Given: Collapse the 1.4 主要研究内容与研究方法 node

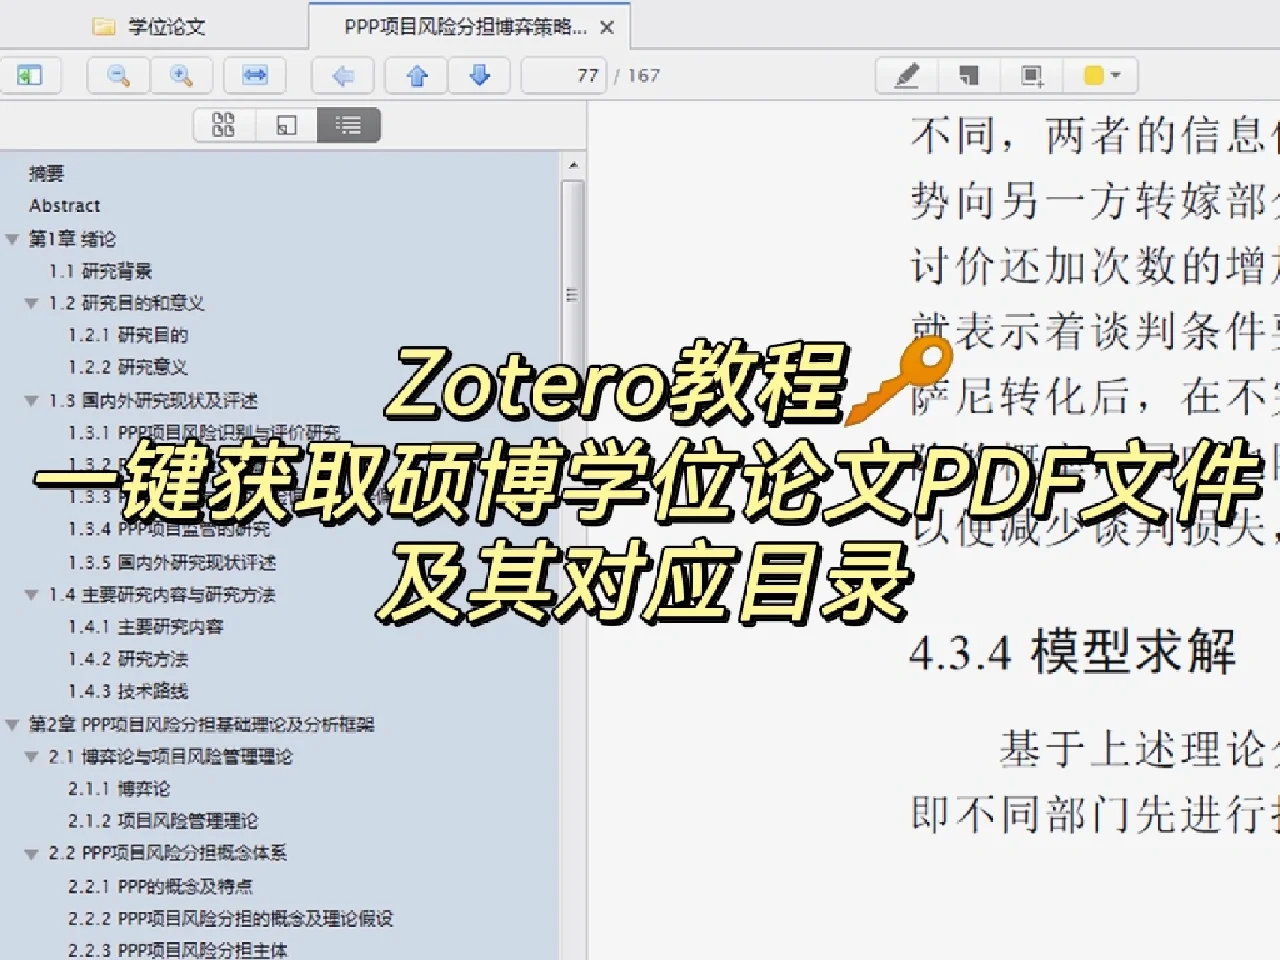Looking at the screenshot, I should (31, 595).
